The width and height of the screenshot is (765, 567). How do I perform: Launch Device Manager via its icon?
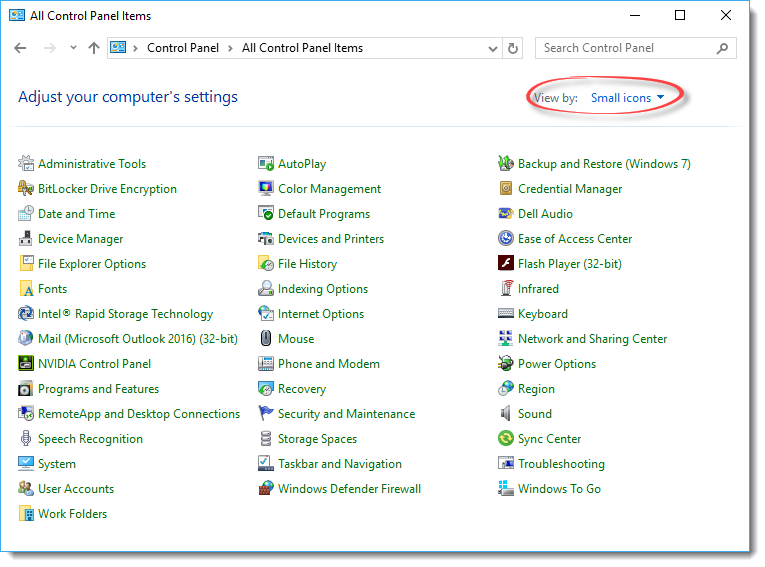[x=26, y=239]
